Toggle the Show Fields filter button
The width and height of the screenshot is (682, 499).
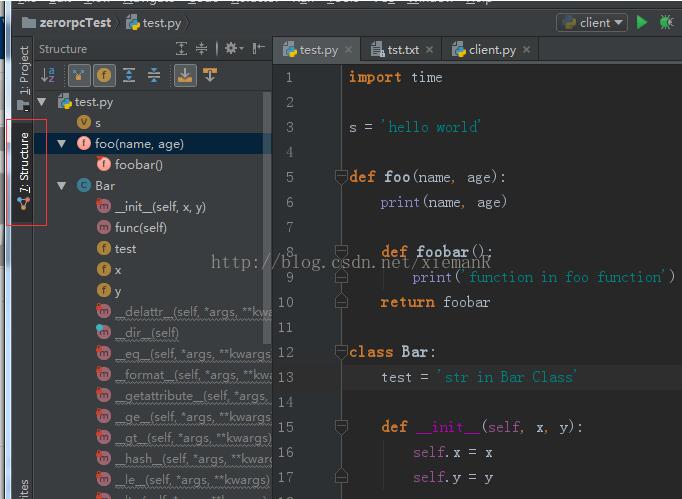click(x=103, y=75)
